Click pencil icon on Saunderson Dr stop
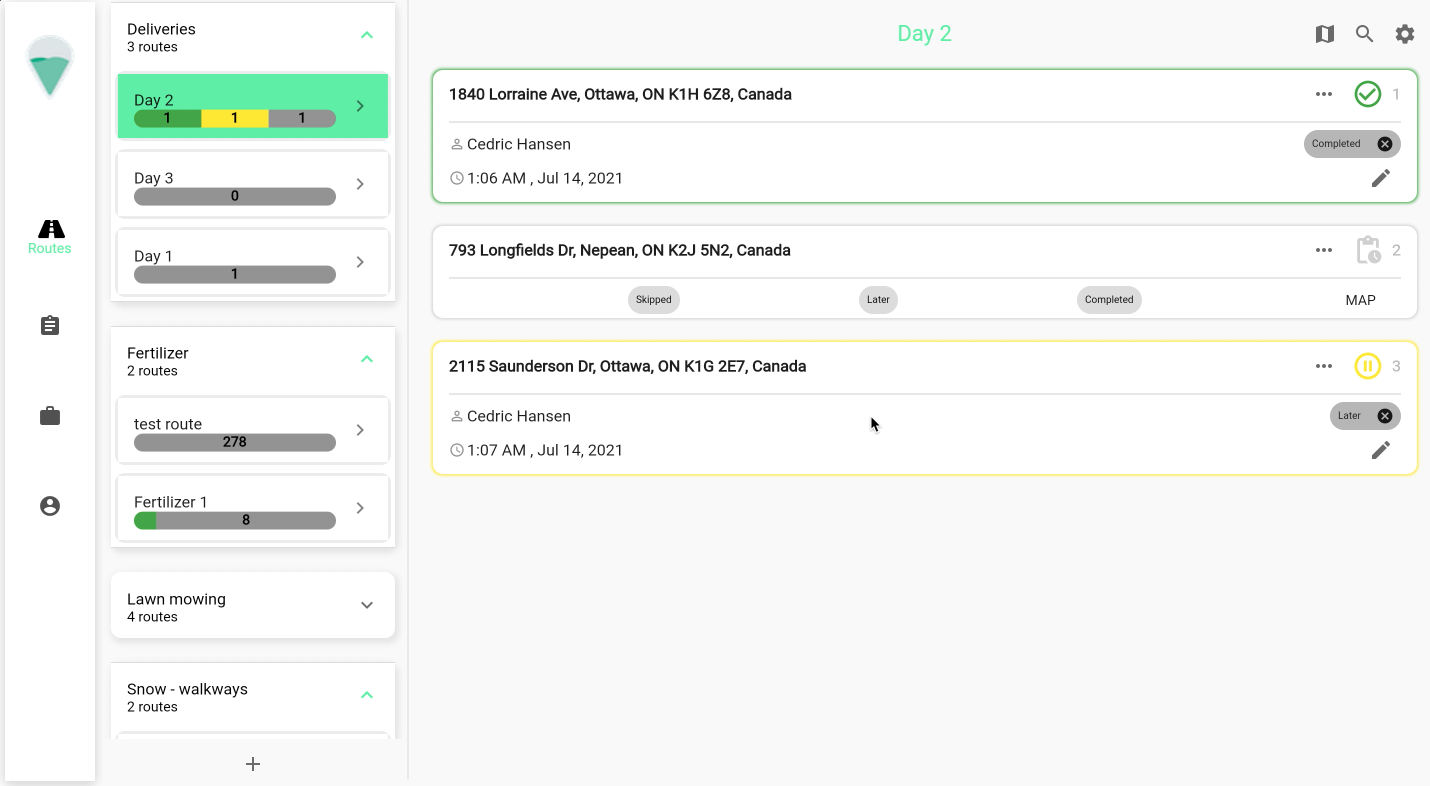The width and height of the screenshot is (1430, 786). coord(1380,450)
